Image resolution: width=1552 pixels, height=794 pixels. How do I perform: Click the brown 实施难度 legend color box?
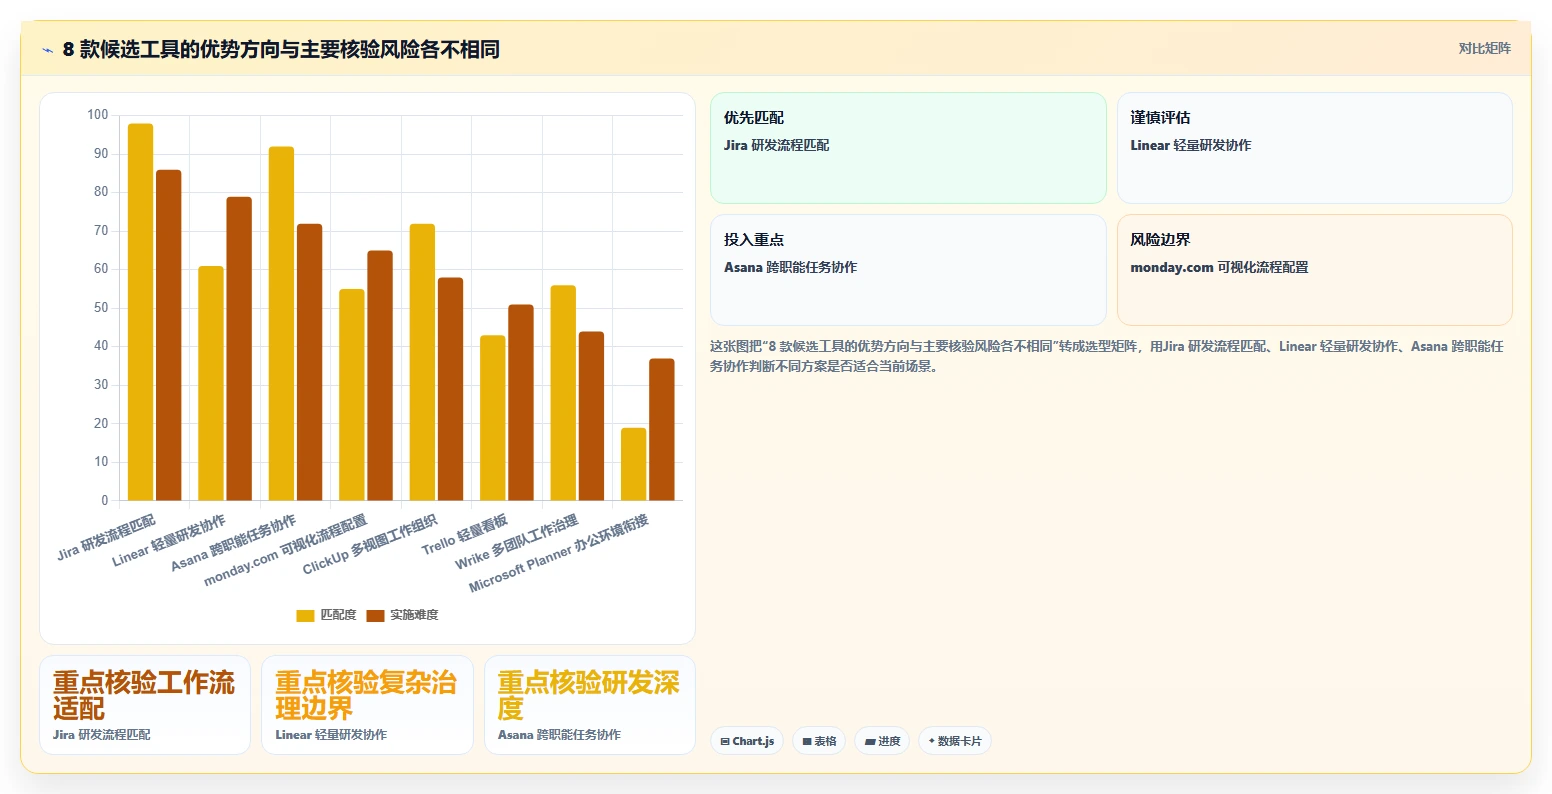[x=375, y=615]
